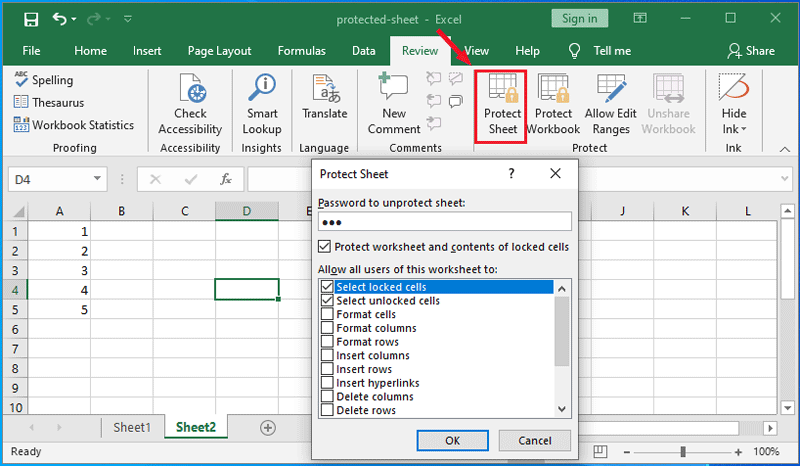800x466 pixels.
Task: Uncheck Select locked cells
Action: (x=327, y=286)
